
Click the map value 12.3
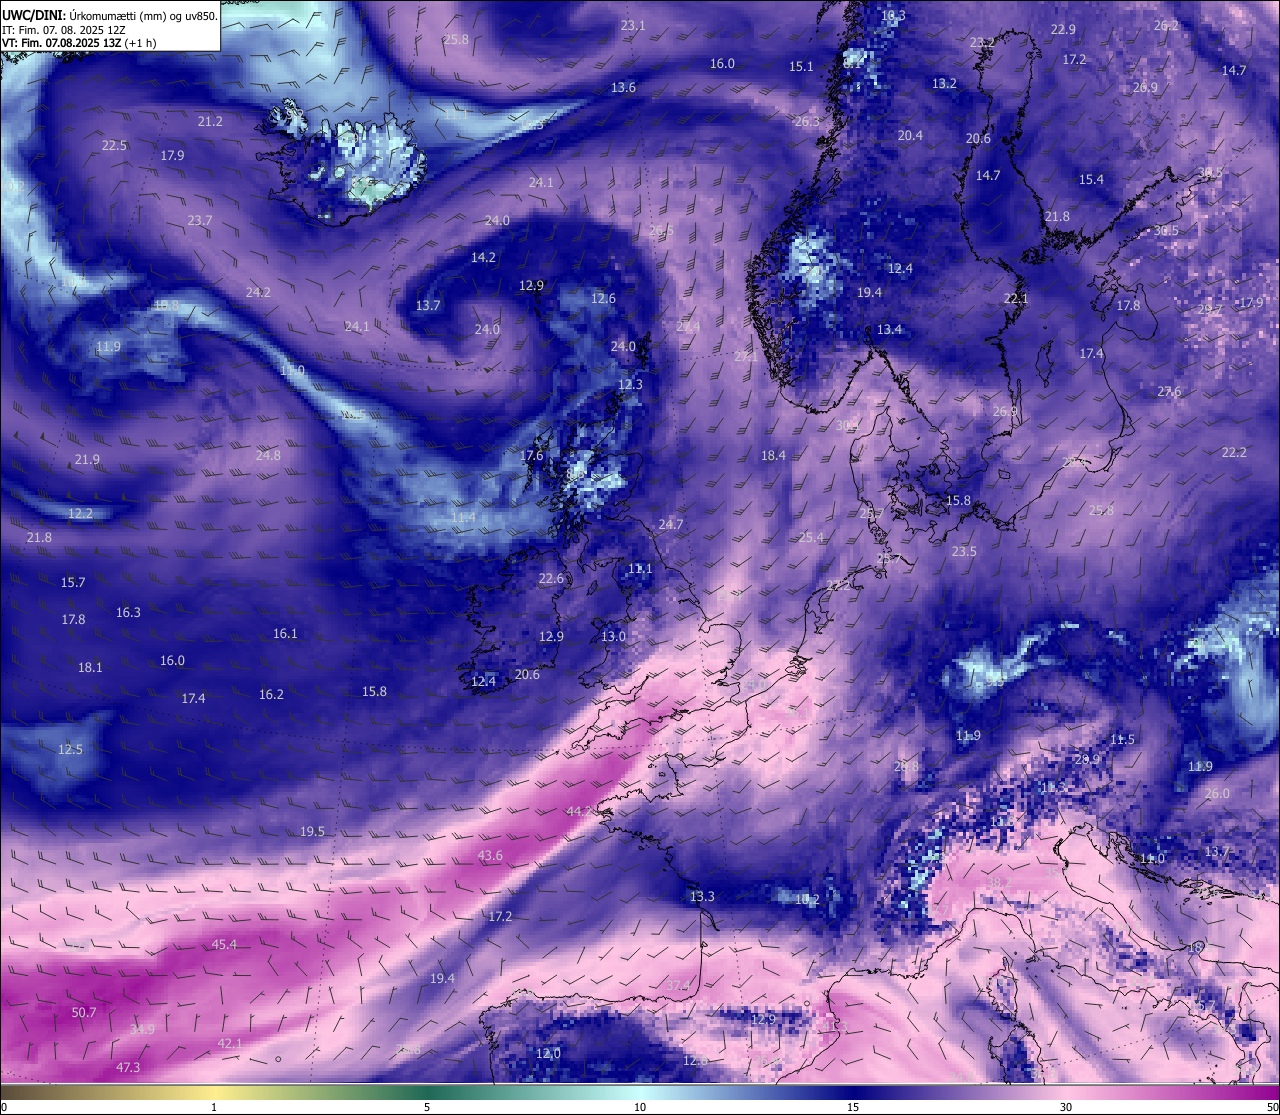coord(630,384)
